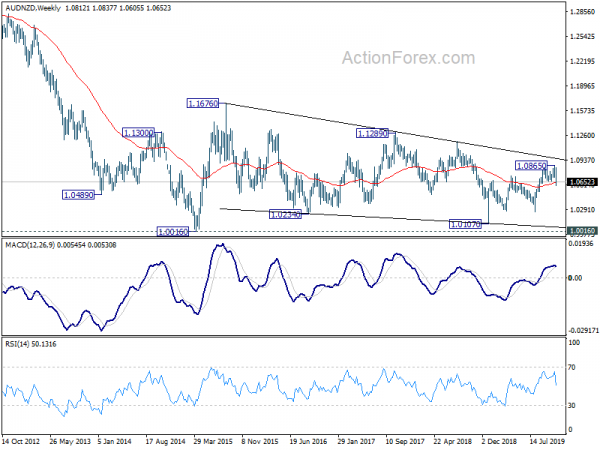The image size is (600, 450).
Task: Click the 5 Jan 2014 date label
Action: coord(114,441)
